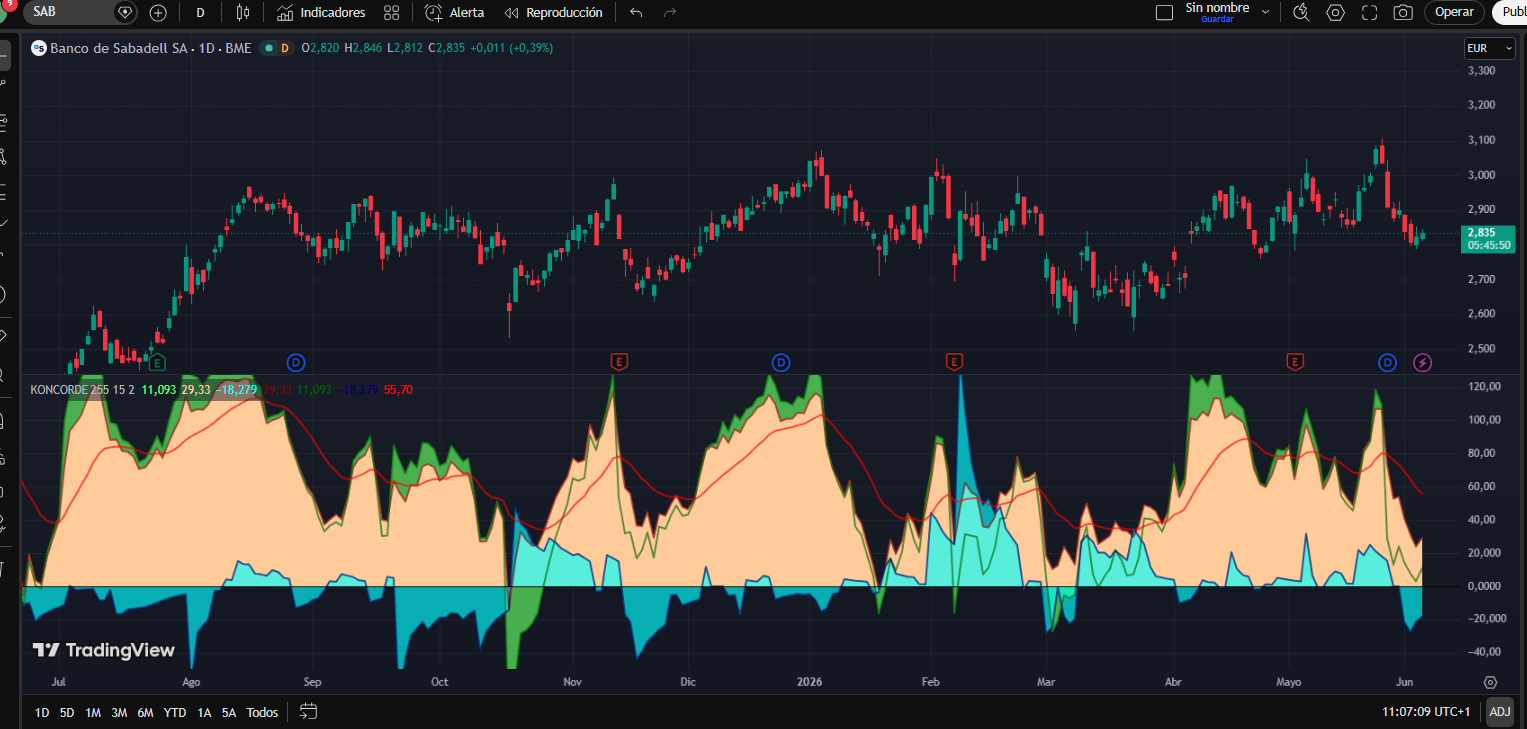Click the -40,00 indicator axis label
The width and height of the screenshot is (1527, 729).
point(1483,652)
